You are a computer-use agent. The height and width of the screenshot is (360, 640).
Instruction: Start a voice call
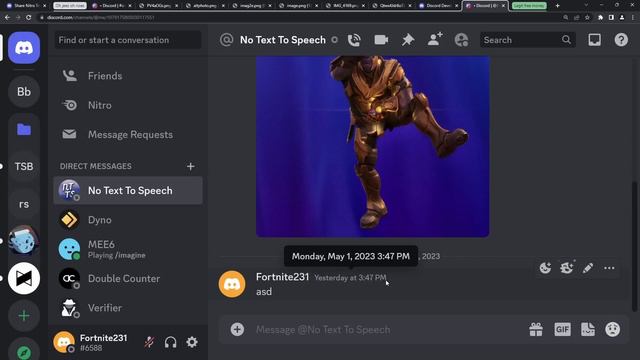(x=354, y=40)
